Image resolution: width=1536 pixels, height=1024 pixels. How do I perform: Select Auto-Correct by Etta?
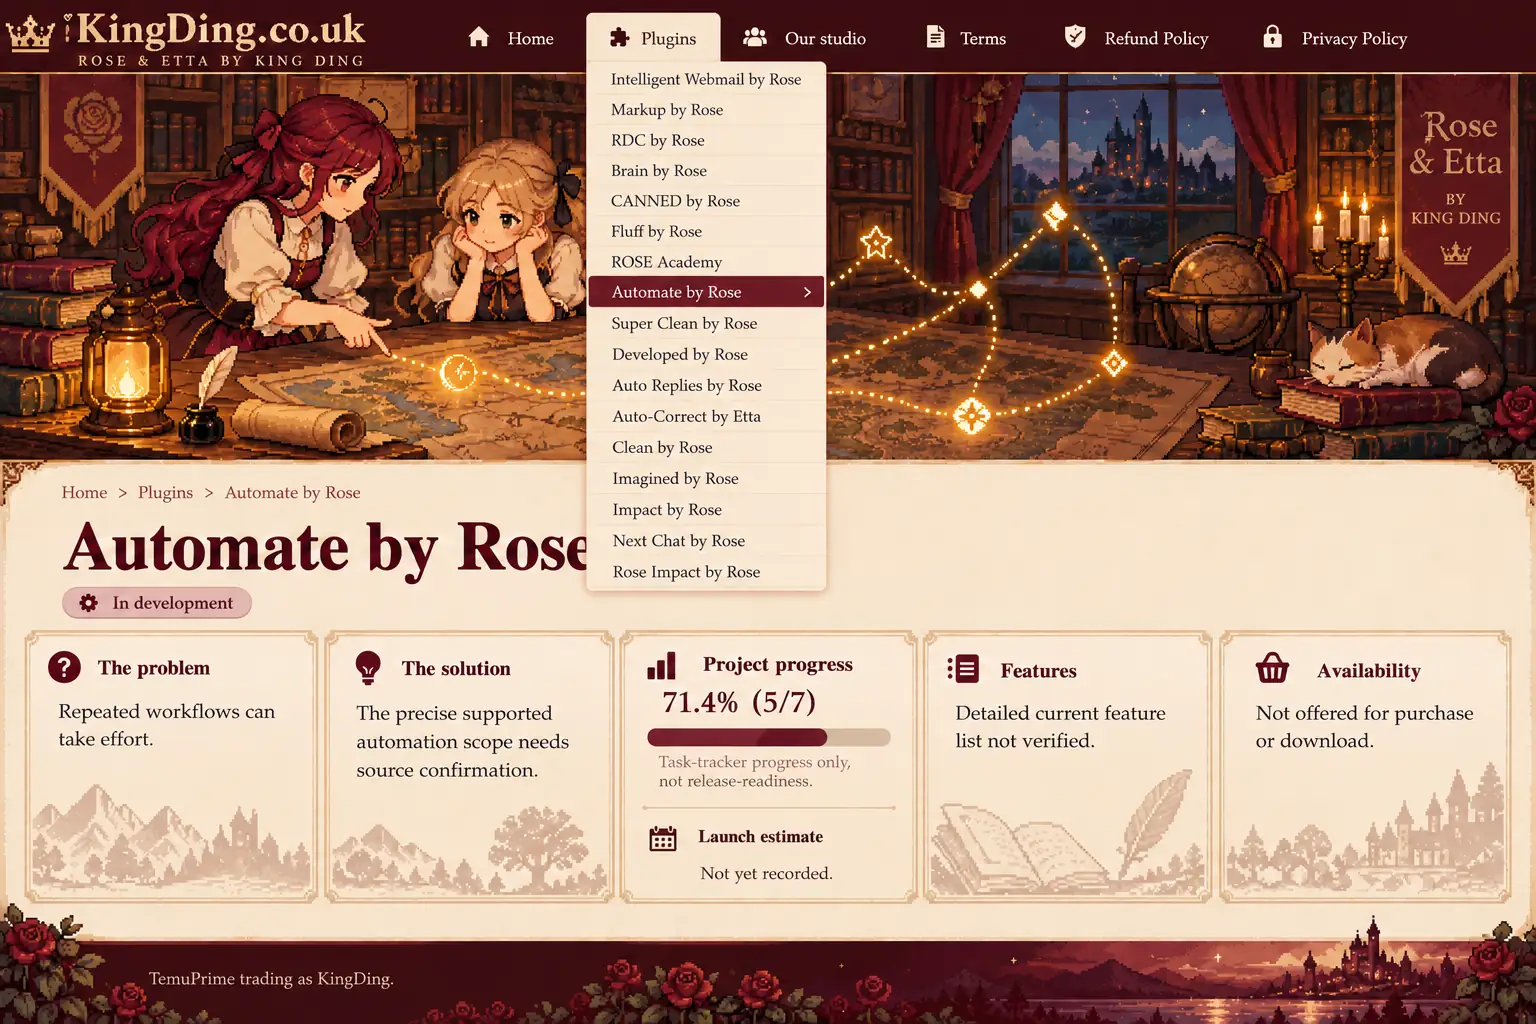706,416
